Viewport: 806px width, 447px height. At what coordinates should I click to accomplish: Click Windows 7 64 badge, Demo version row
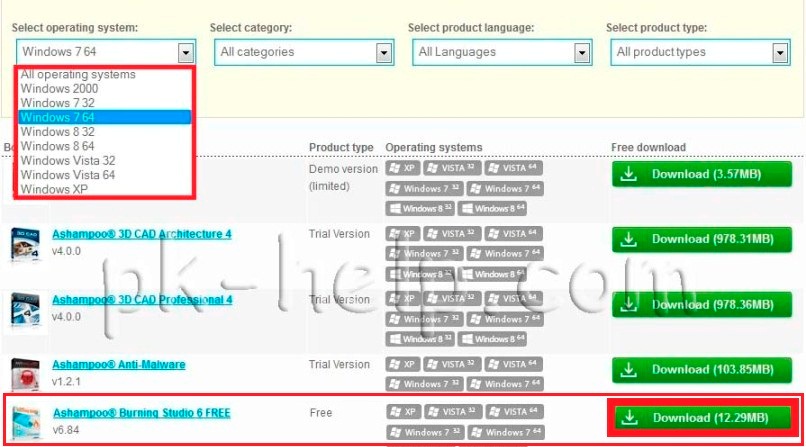tap(505, 189)
